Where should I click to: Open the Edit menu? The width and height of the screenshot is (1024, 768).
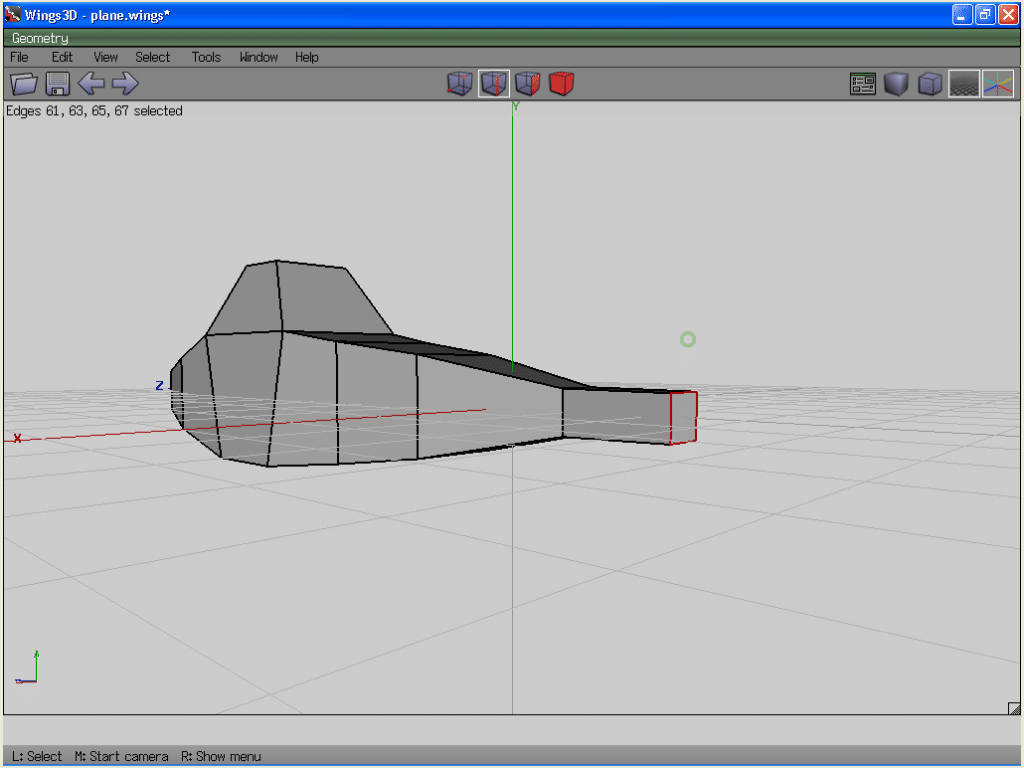[x=62, y=57]
